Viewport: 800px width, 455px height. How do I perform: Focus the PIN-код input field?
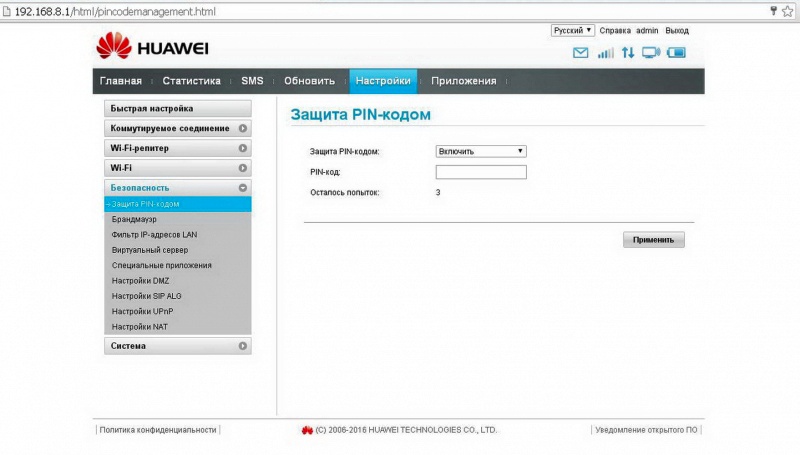[x=481, y=172]
